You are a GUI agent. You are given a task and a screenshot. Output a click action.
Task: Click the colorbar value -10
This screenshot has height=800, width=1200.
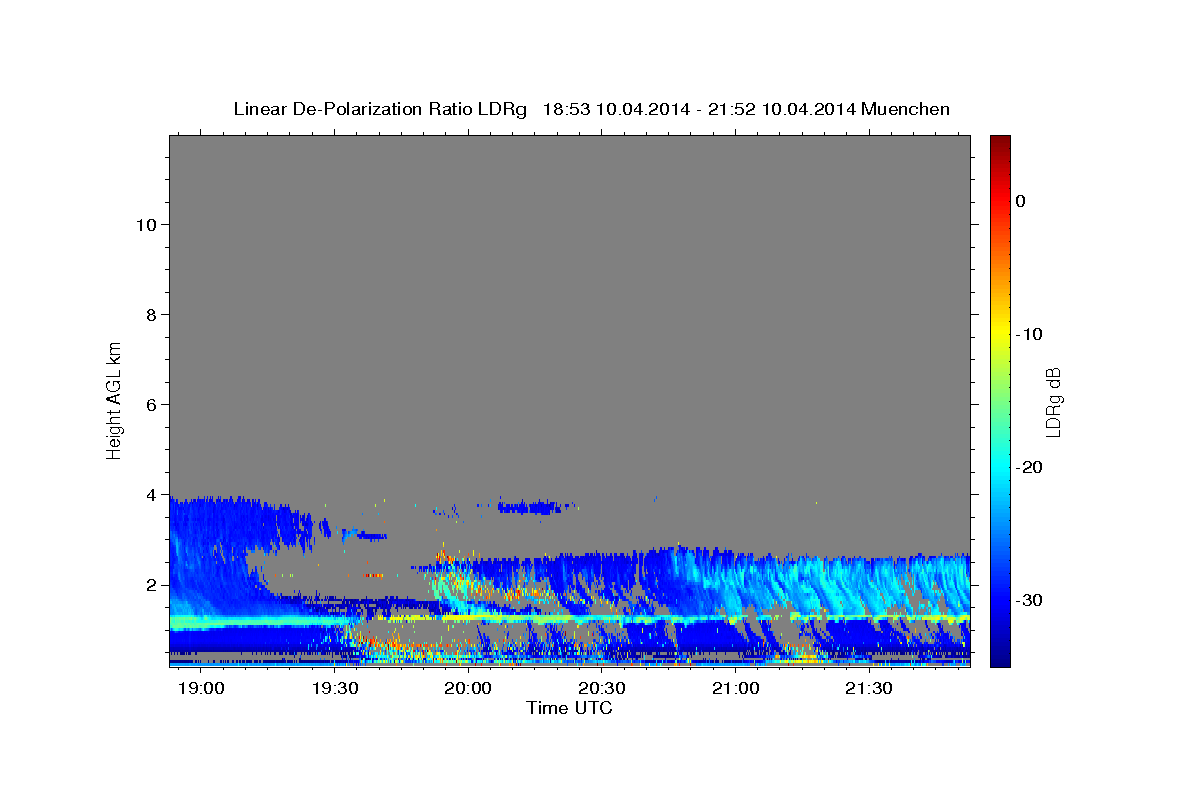coord(1030,334)
